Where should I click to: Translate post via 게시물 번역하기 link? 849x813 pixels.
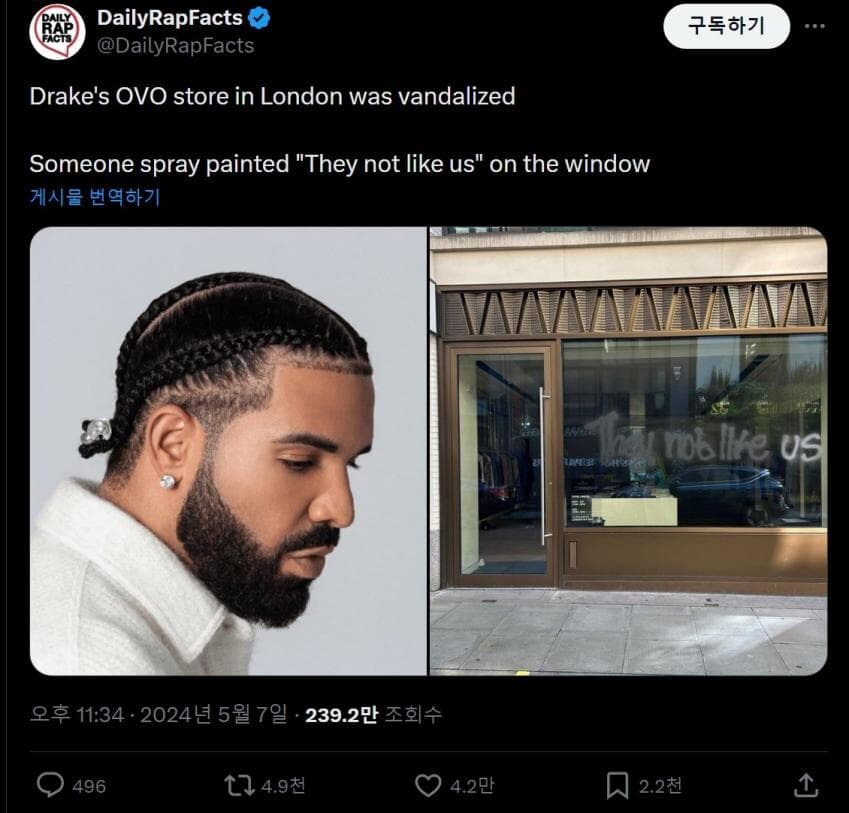tap(95, 197)
